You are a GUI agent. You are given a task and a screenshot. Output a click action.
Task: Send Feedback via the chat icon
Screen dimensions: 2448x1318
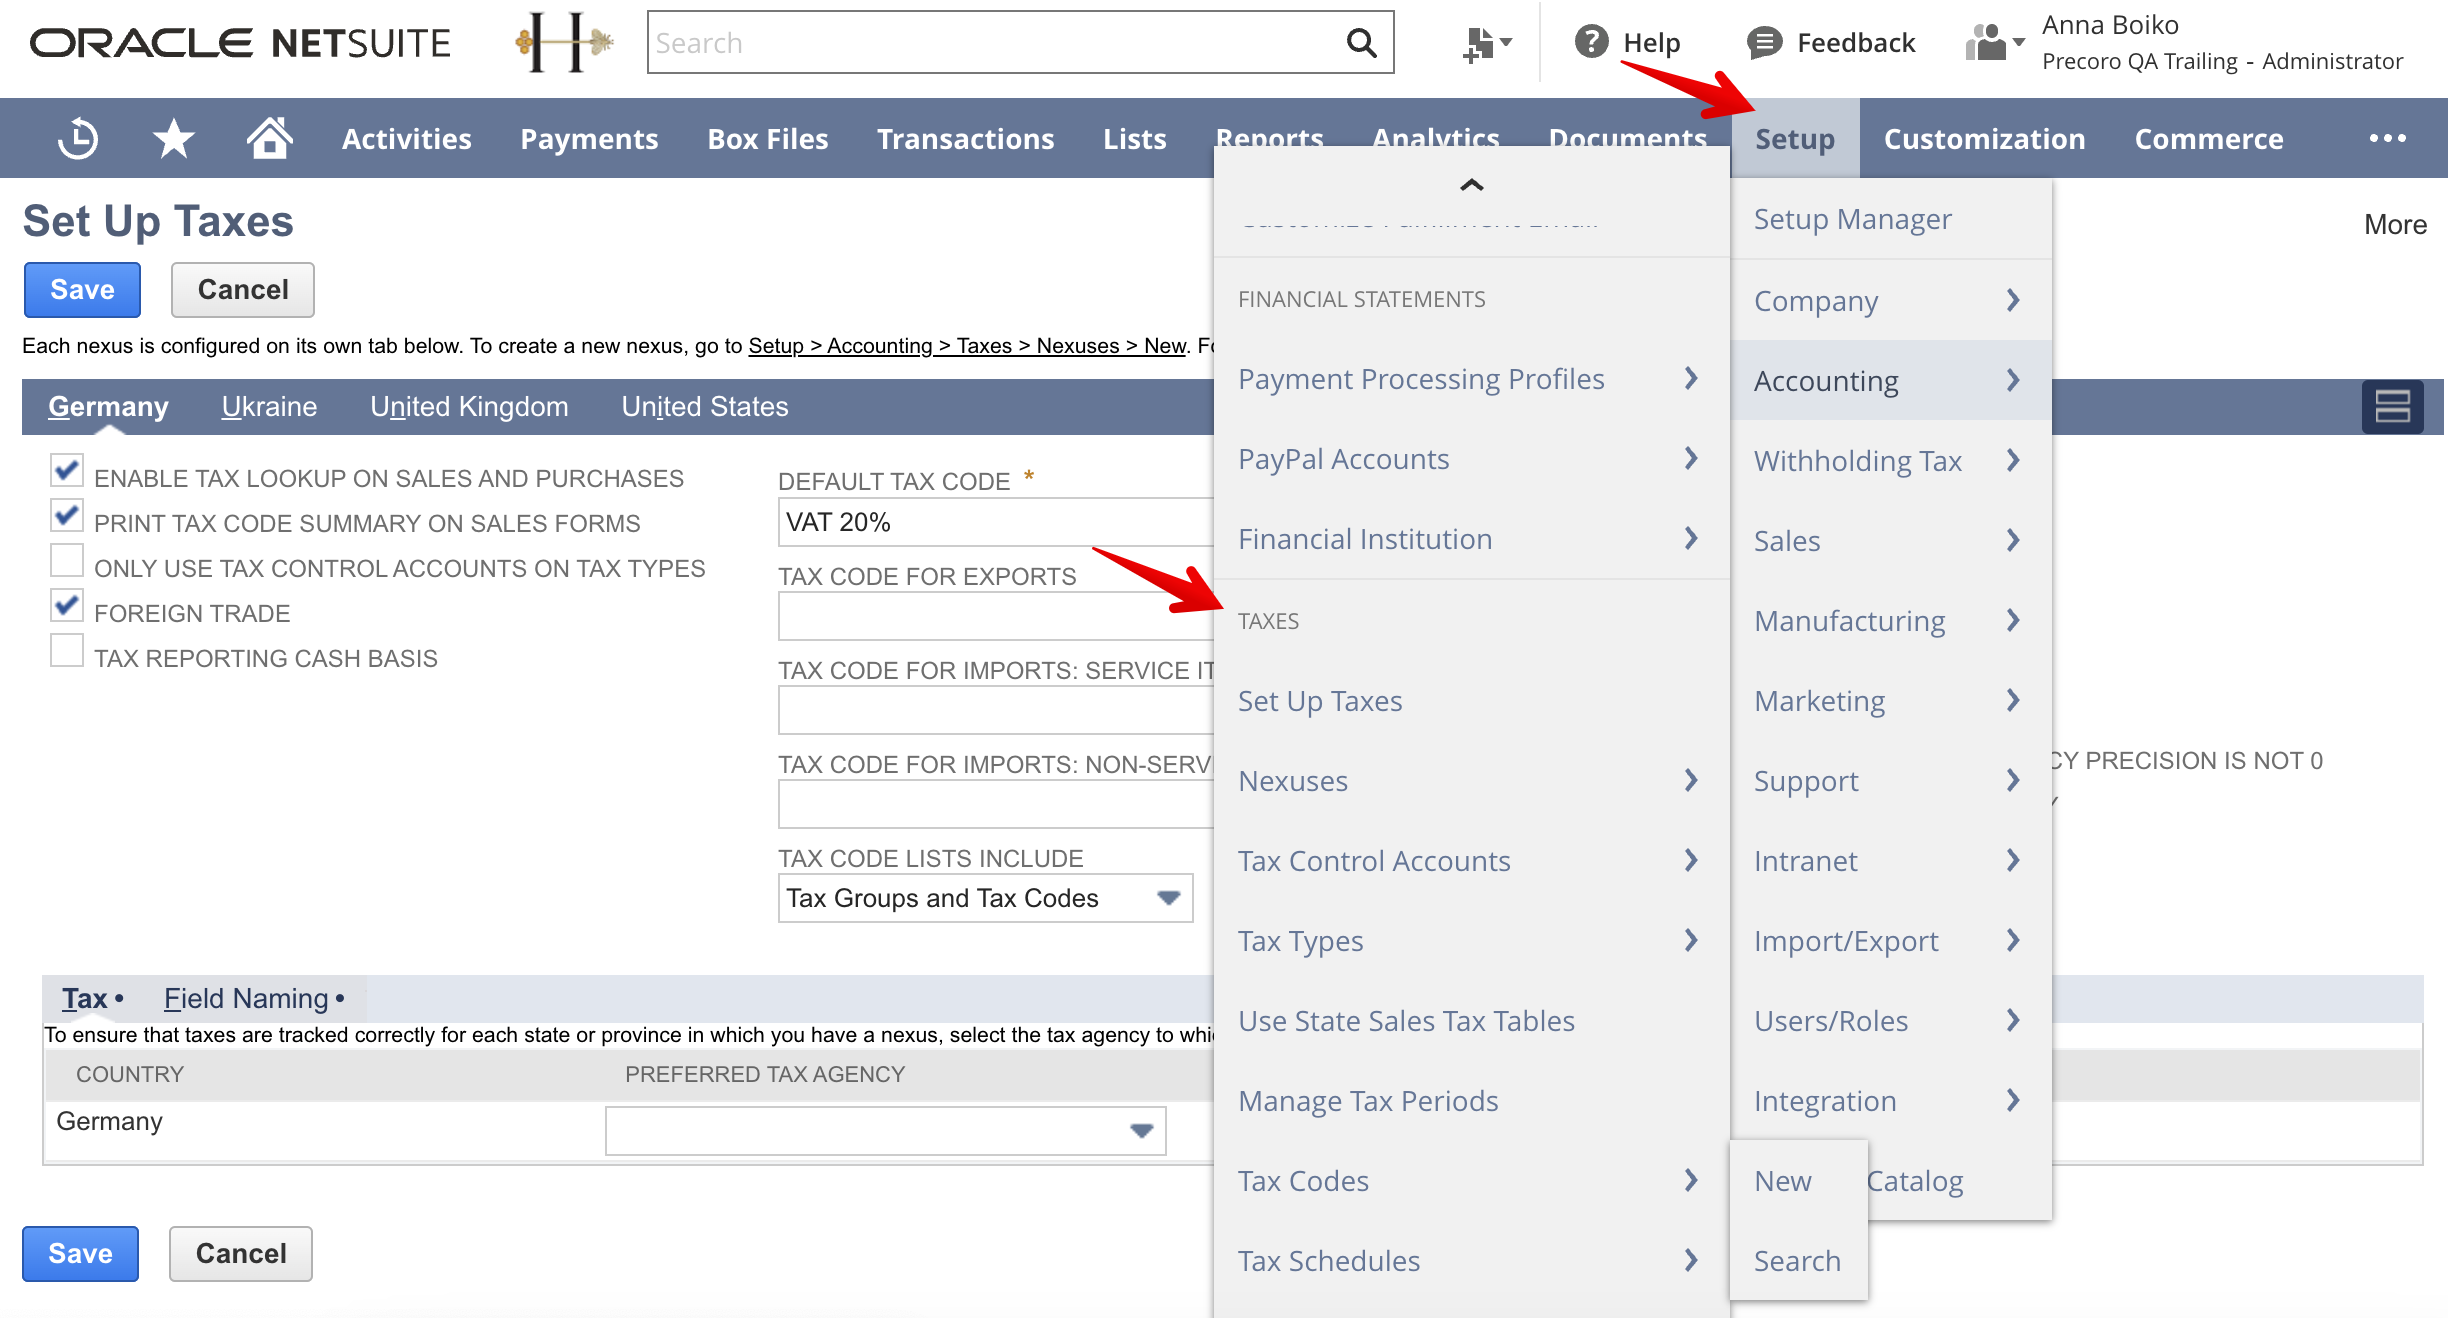click(1764, 42)
